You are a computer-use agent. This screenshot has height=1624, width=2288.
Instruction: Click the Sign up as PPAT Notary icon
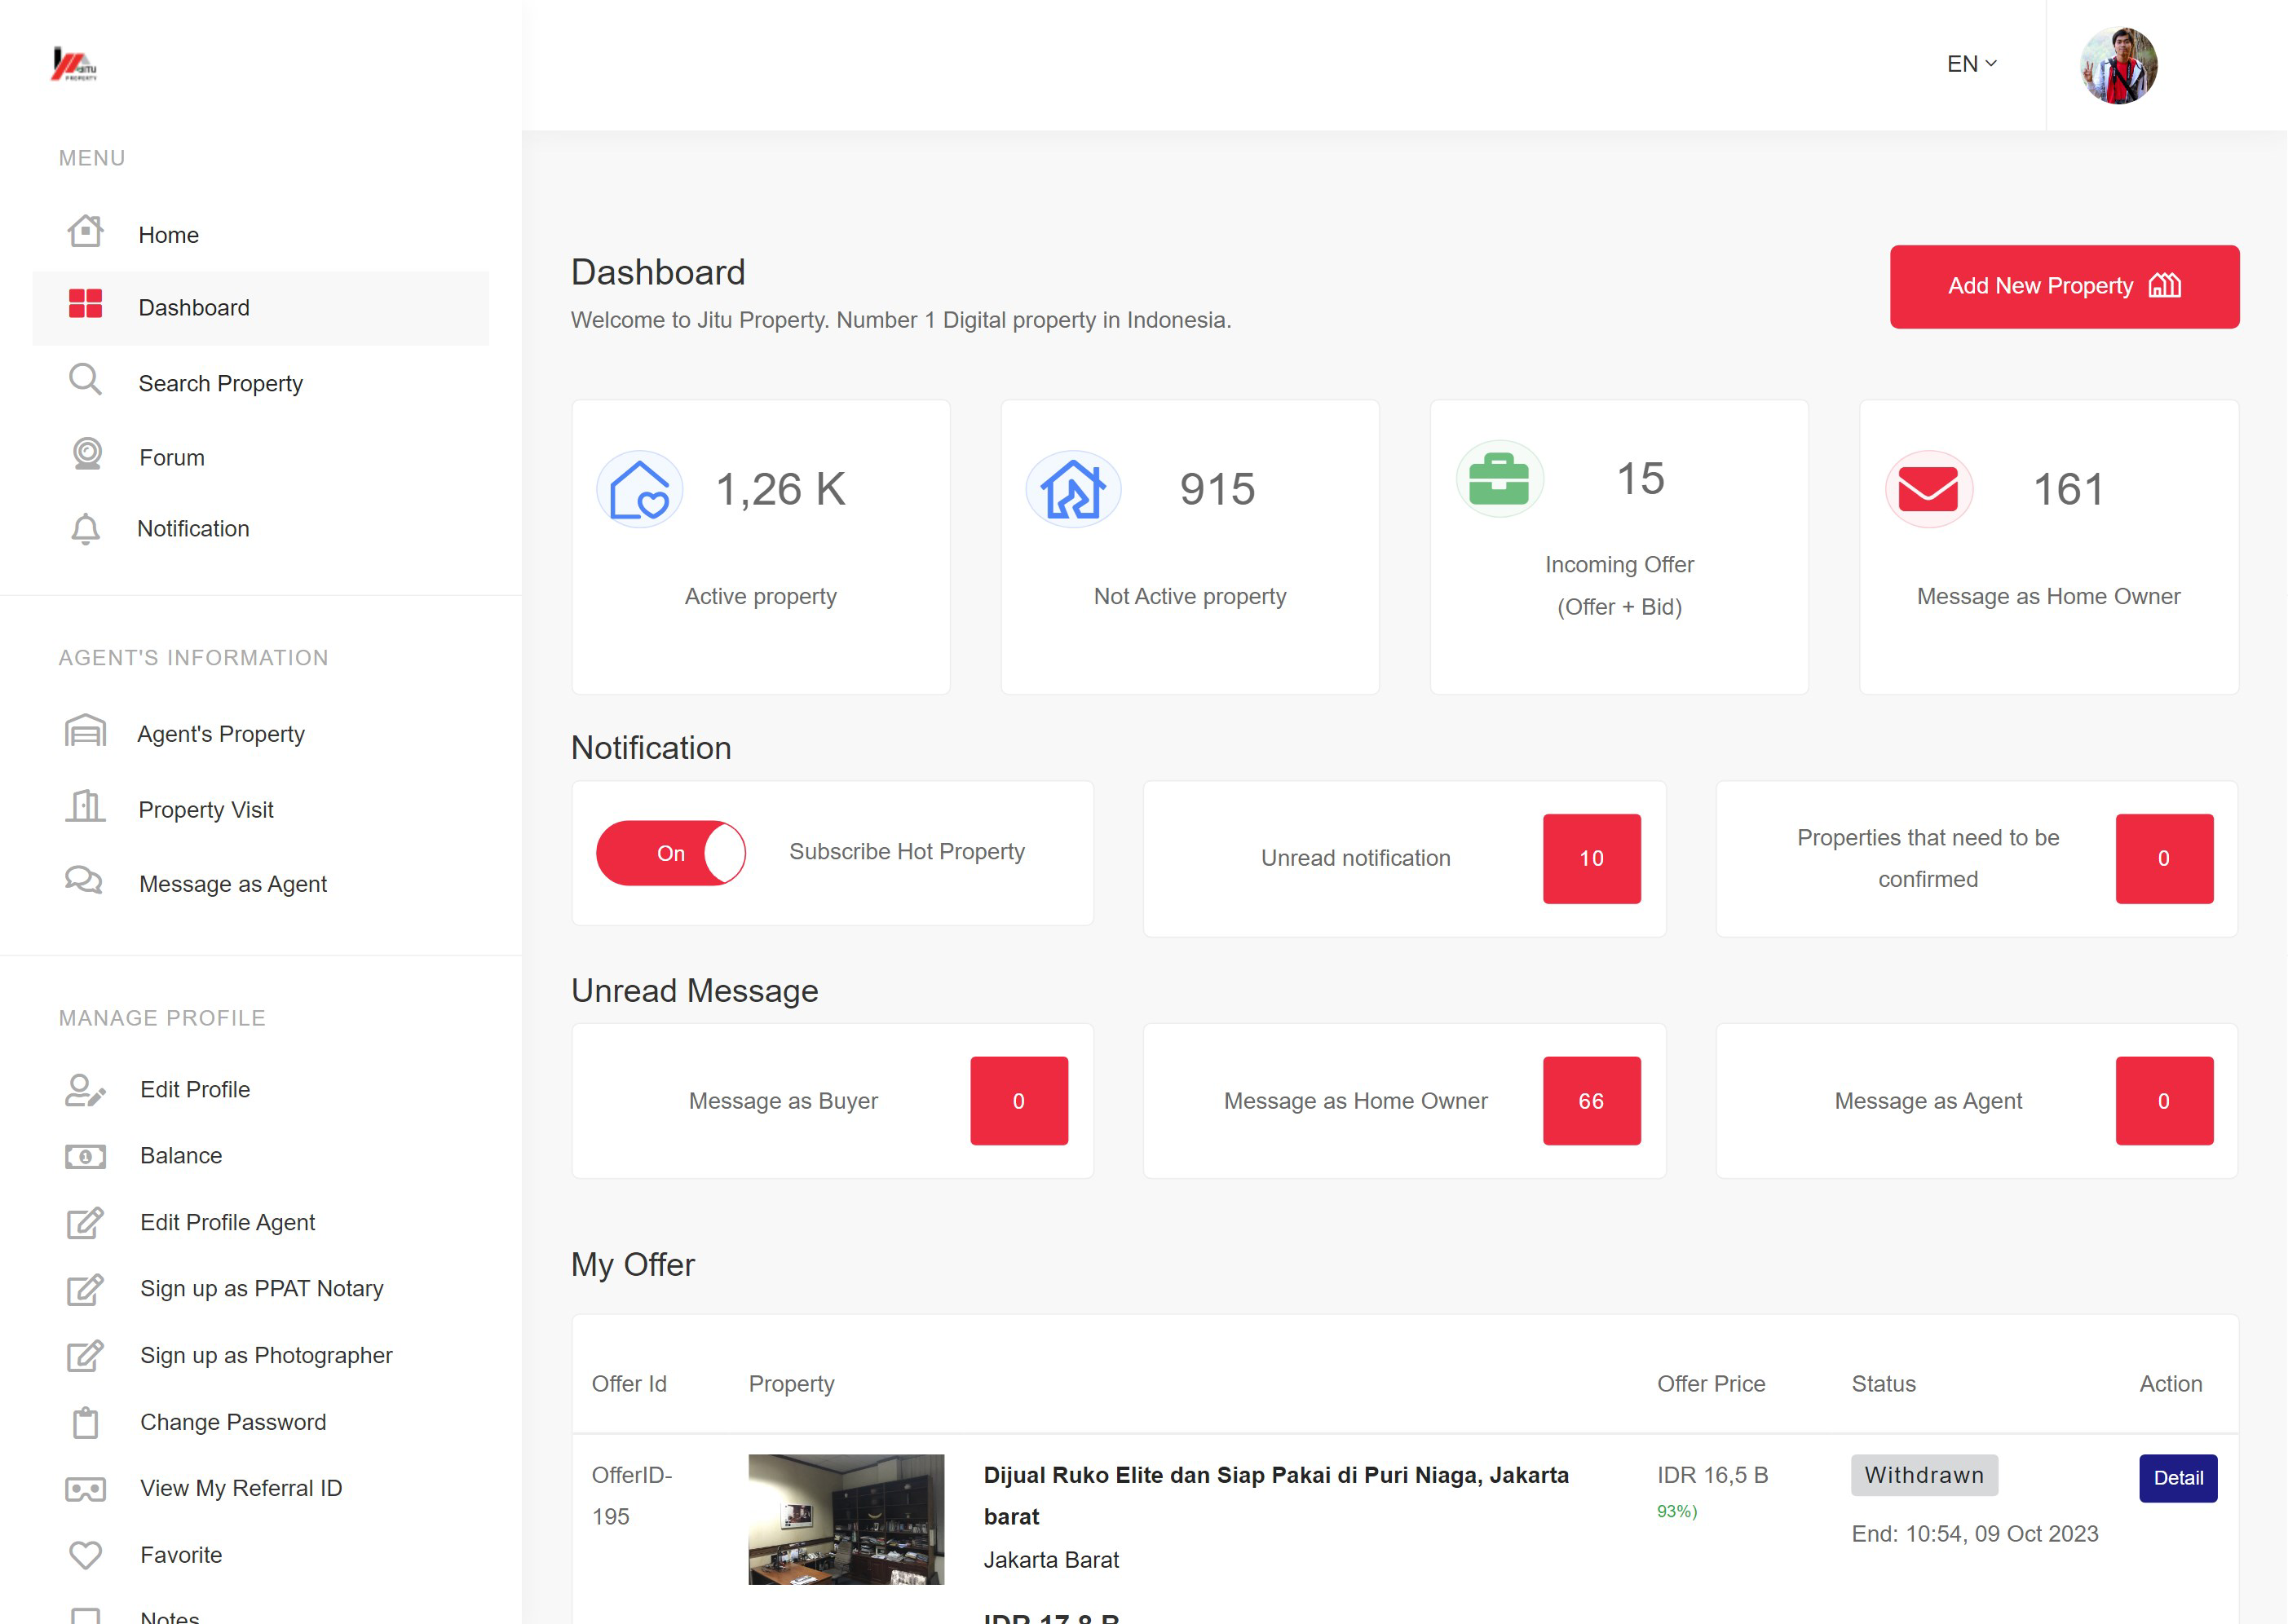pos(85,1289)
